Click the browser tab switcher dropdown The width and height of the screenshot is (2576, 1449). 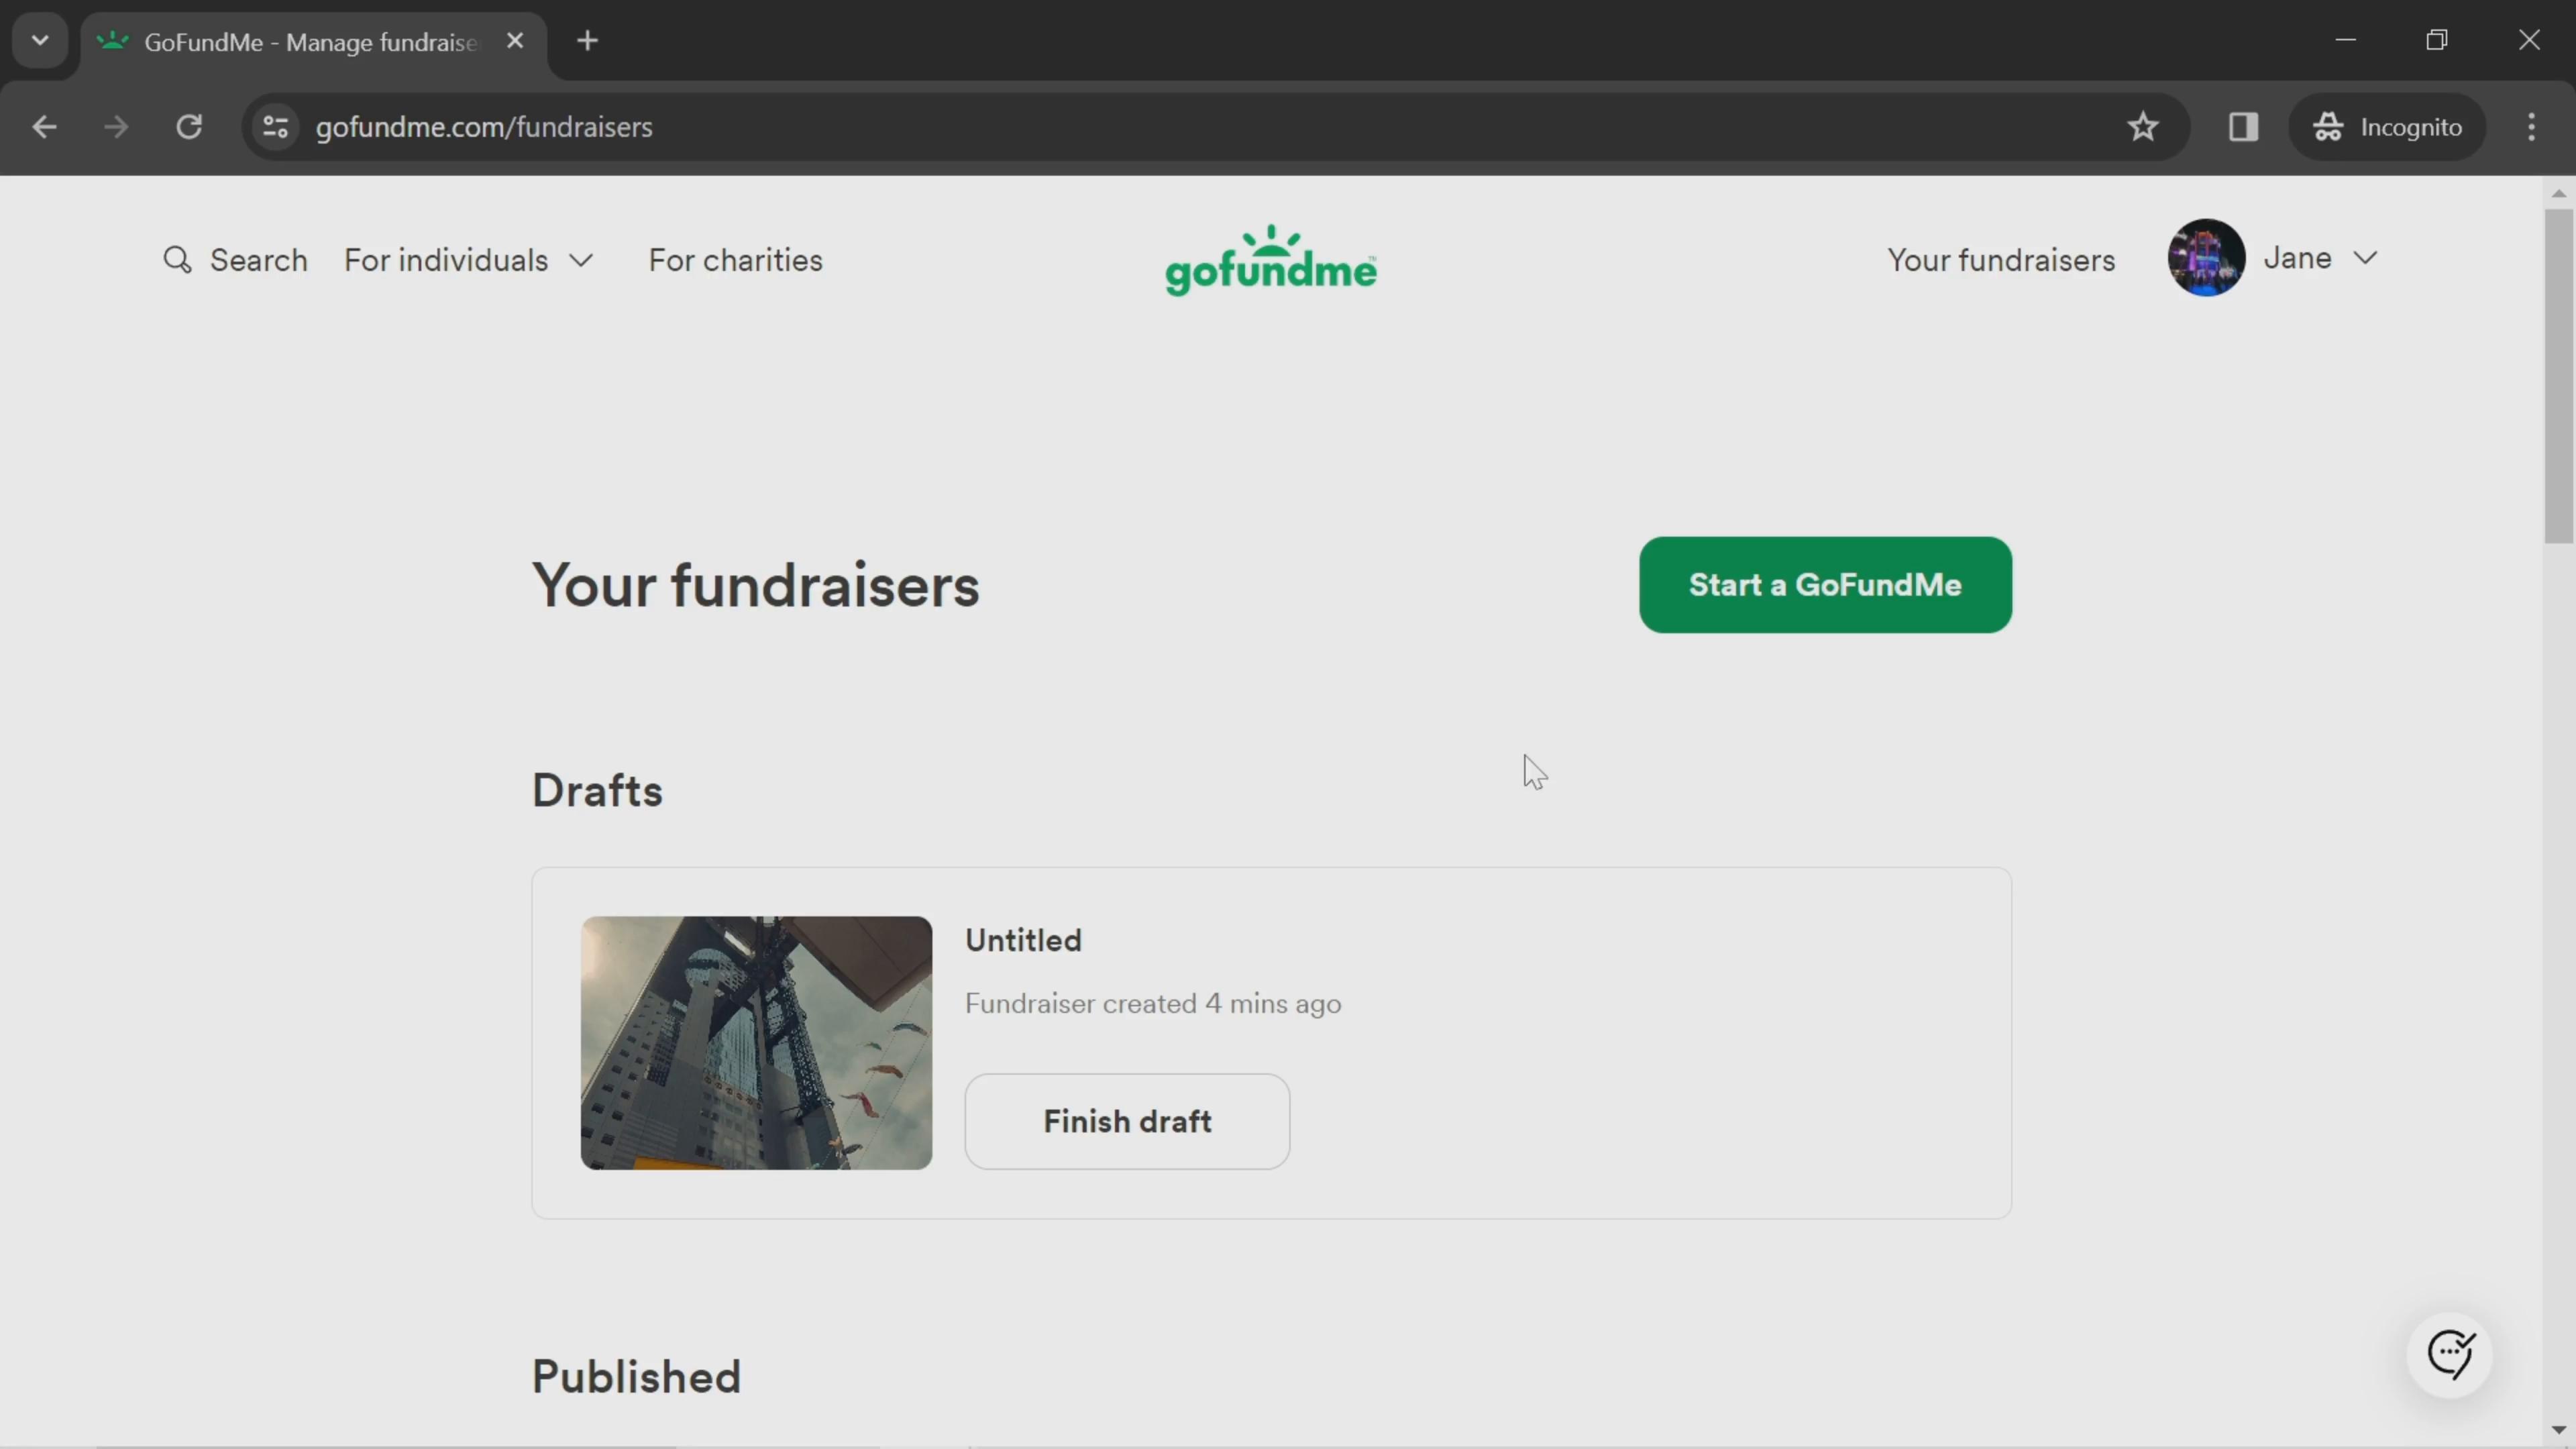pos(39,39)
